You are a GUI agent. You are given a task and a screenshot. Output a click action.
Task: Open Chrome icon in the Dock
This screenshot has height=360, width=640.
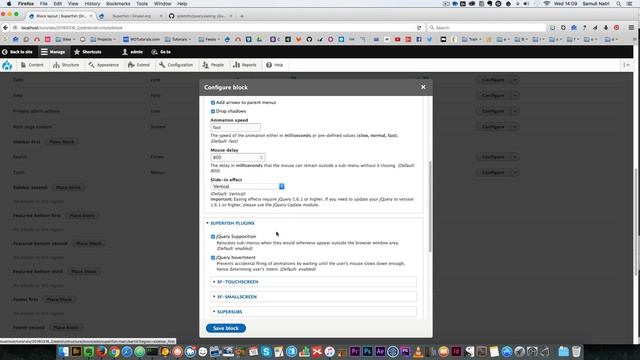(114, 351)
